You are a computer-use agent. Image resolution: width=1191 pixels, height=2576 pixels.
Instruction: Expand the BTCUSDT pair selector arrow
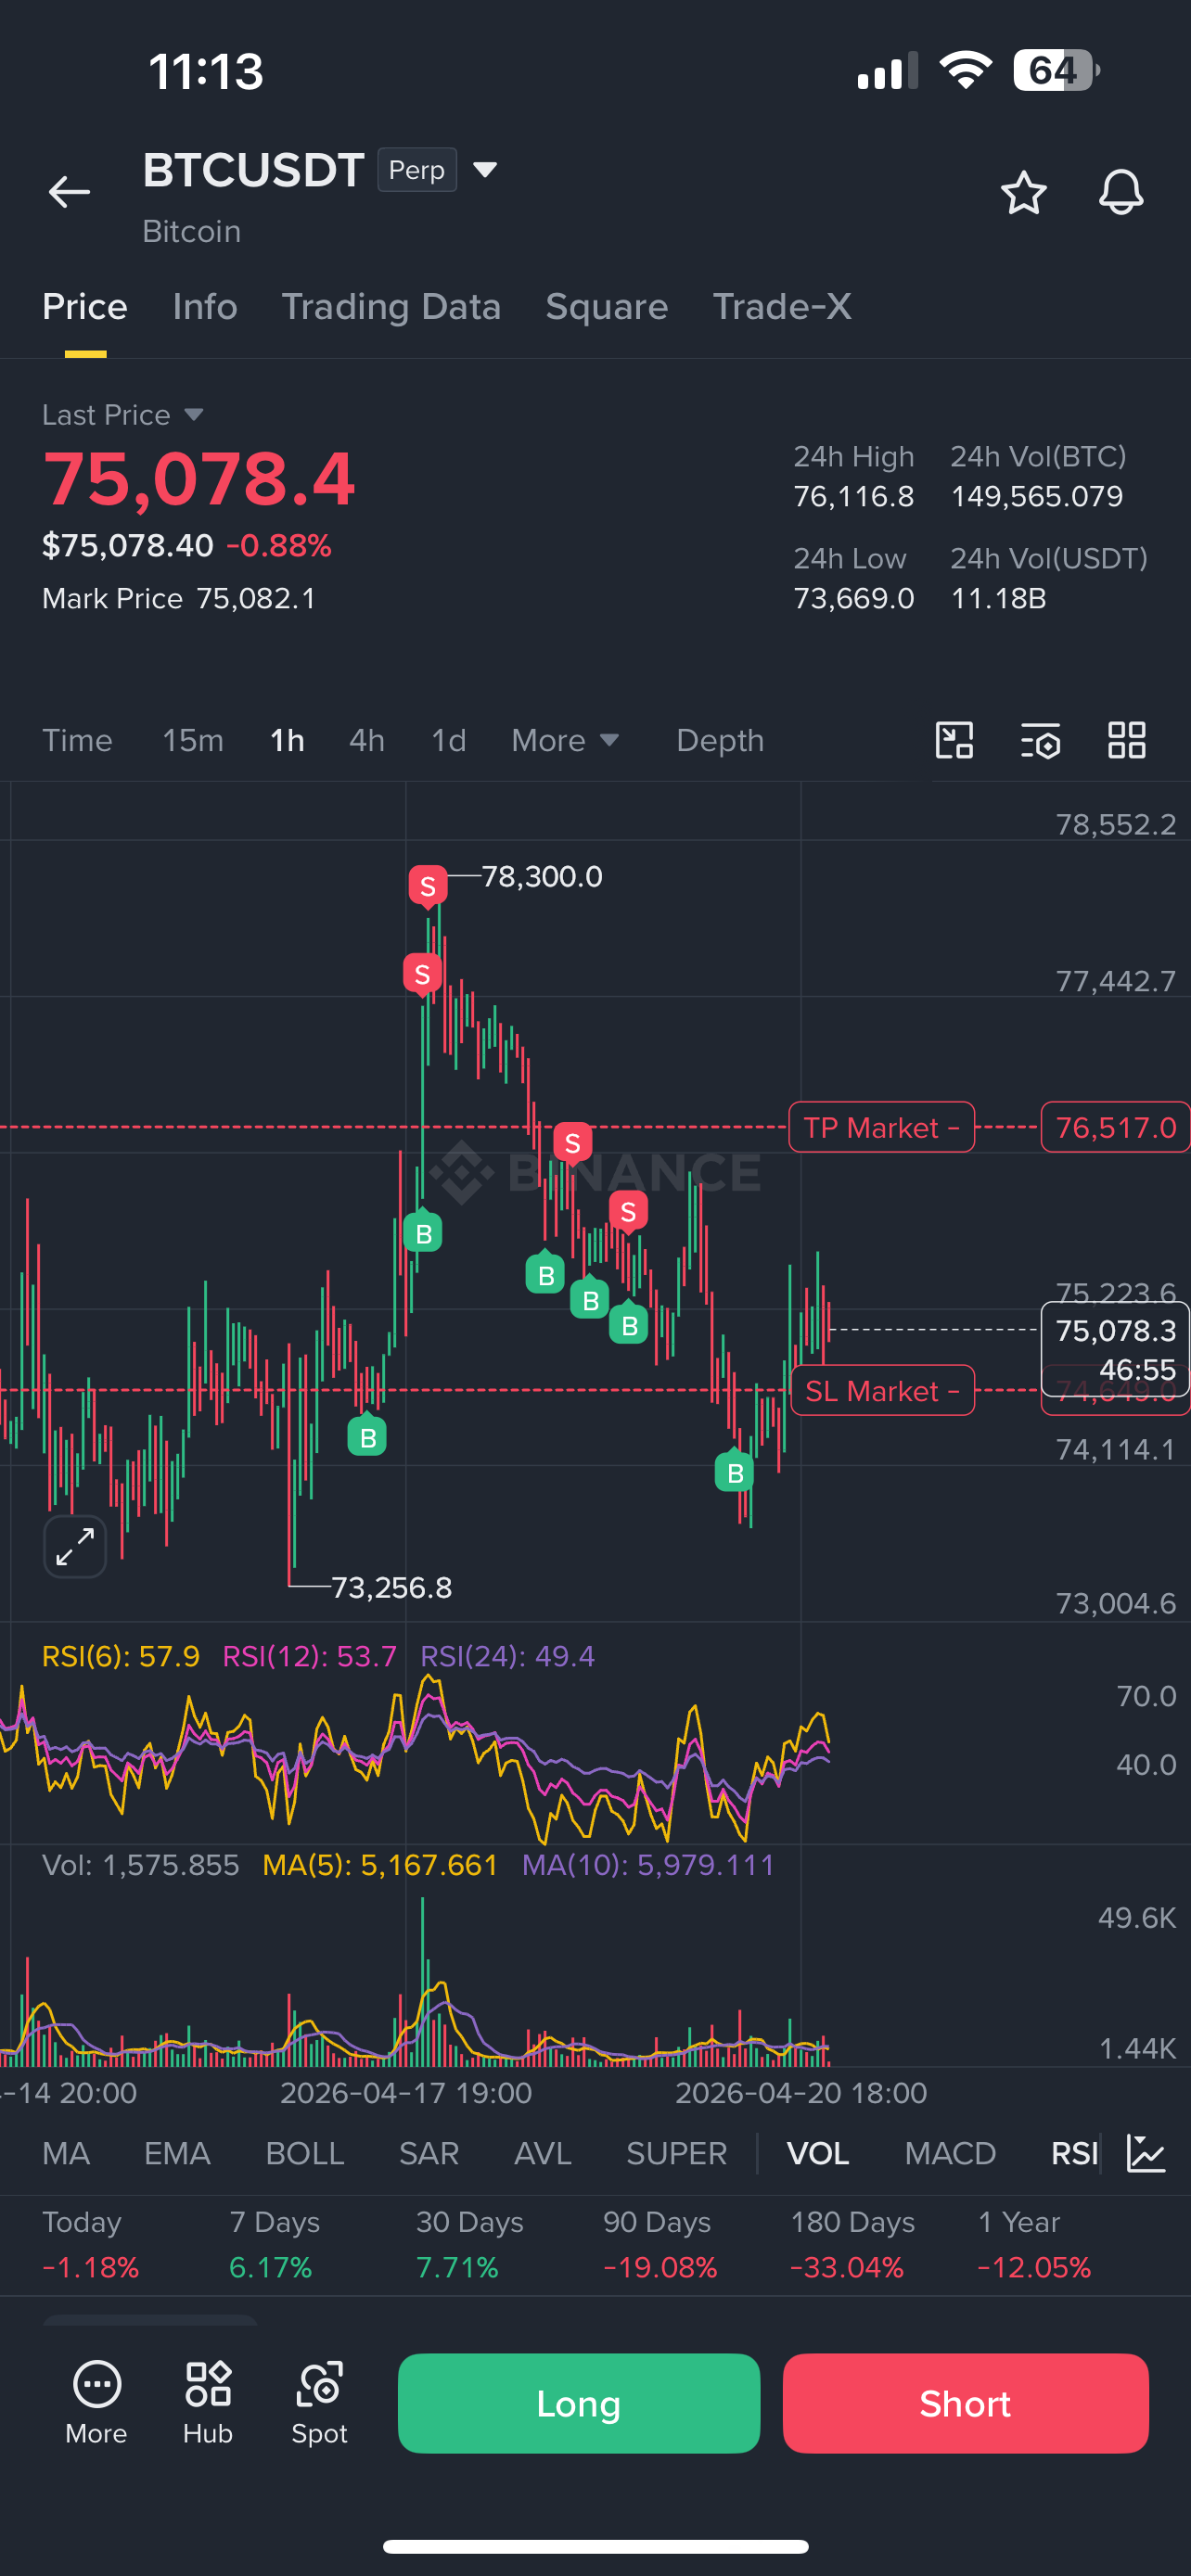coord(485,170)
